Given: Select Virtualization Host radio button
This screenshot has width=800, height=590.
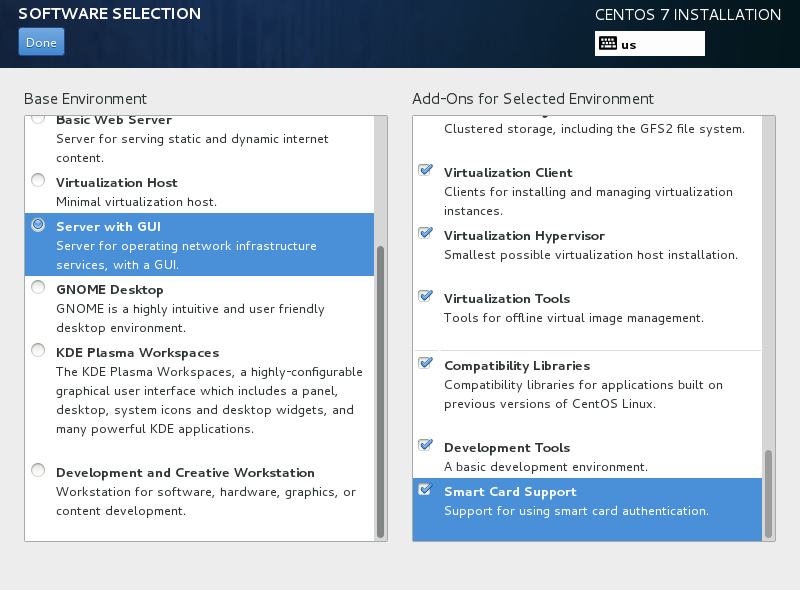Looking at the screenshot, I should tap(38, 181).
